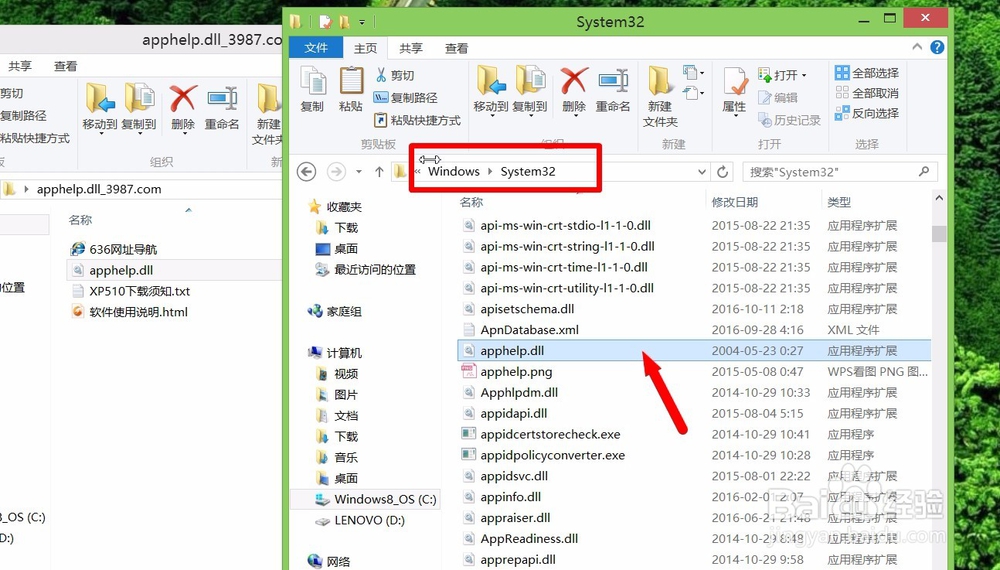The height and width of the screenshot is (570, 1000).
Task: Open address bar history dropdown arrow
Action: point(702,172)
